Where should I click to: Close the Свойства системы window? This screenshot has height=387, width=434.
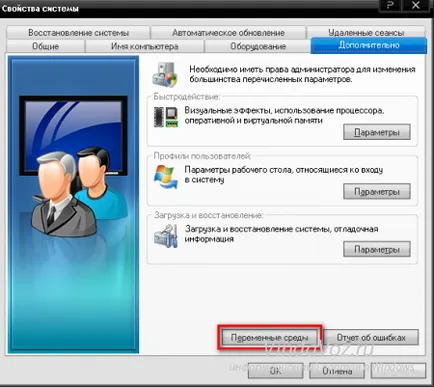(x=416, y=5)
